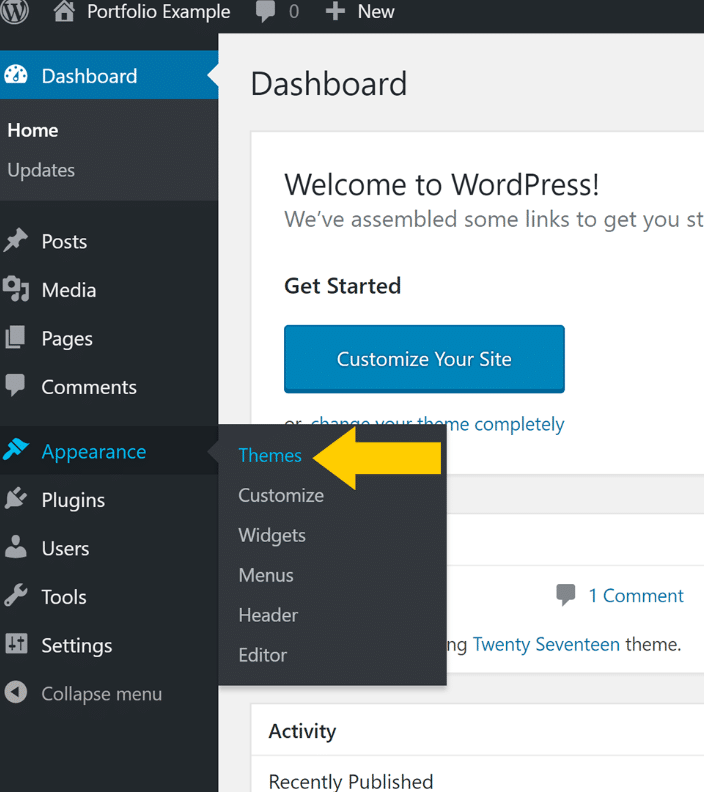Image resolution: width=704 pixels, height=792 pixels.
Task: Open the Settings menu
Action: 77,646
